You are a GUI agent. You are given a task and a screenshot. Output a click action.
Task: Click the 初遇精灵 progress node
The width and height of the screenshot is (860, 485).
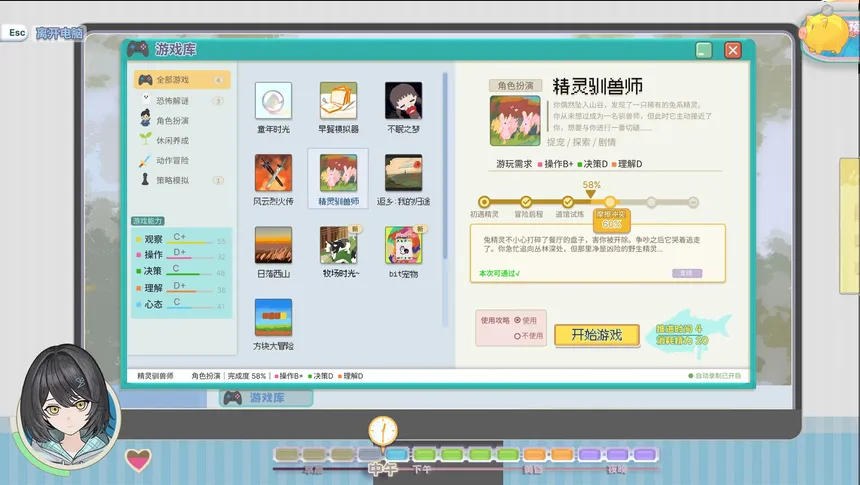[x=484, y=202]
